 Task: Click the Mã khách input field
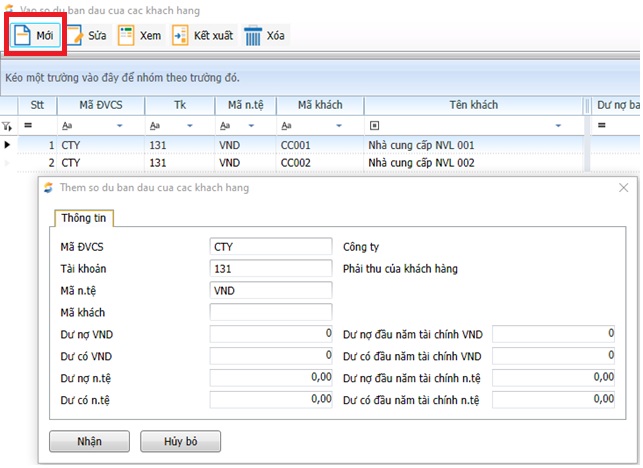(270, 312)
